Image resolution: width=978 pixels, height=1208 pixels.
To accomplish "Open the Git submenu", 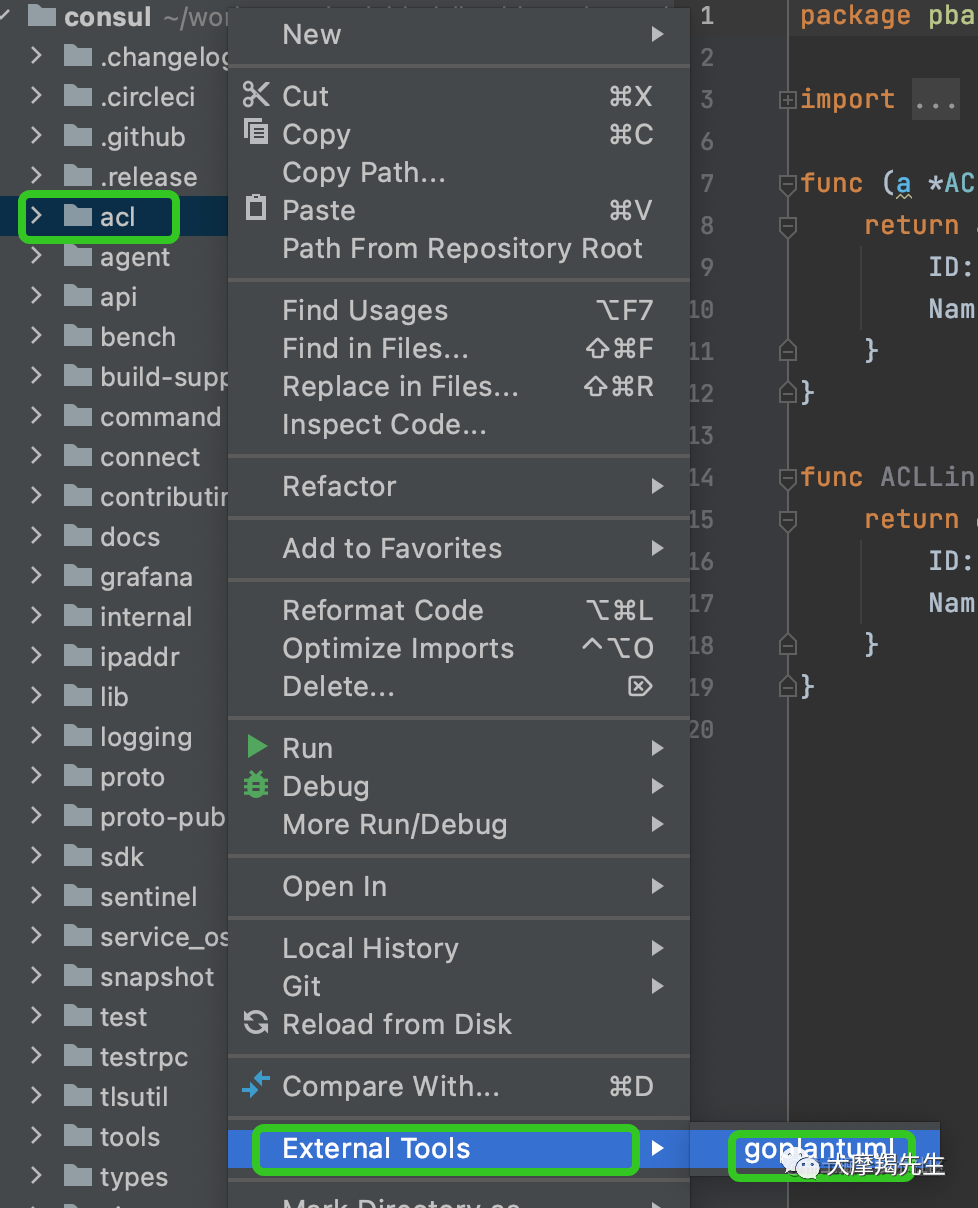I will [302, 986].
